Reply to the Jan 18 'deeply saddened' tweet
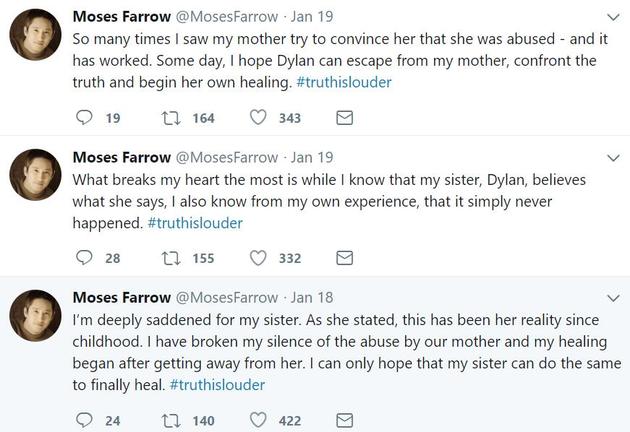The height and width of the screenshot is (432, 630). (x=84, y=421)
